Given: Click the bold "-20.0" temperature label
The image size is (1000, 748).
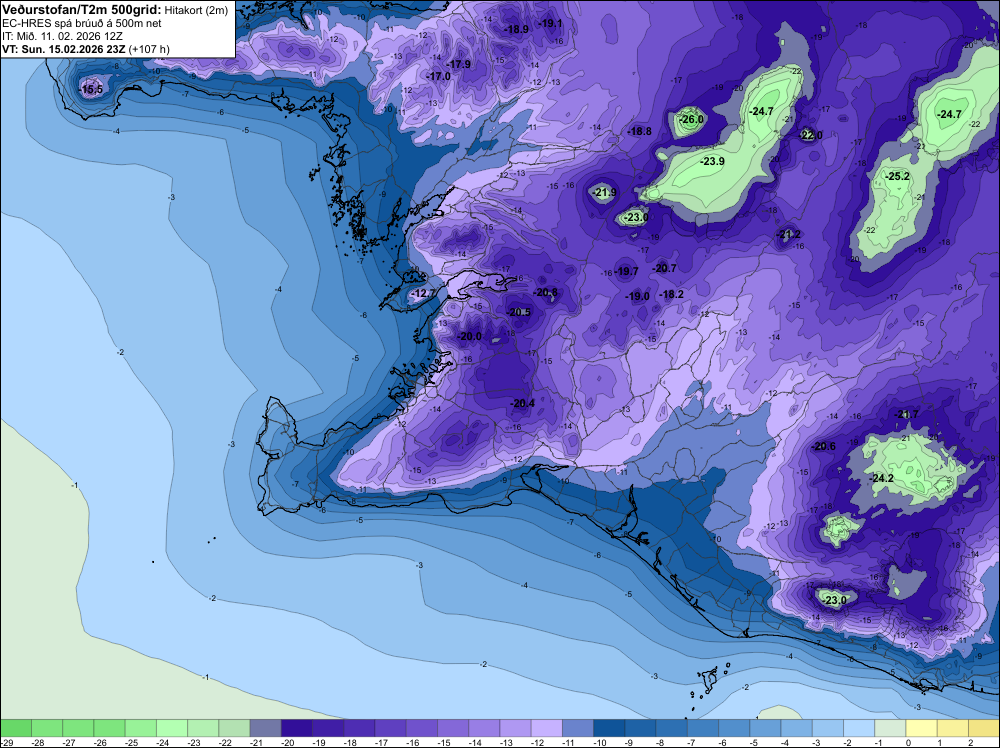Looking at the screenshot, I should pos(469,336).
